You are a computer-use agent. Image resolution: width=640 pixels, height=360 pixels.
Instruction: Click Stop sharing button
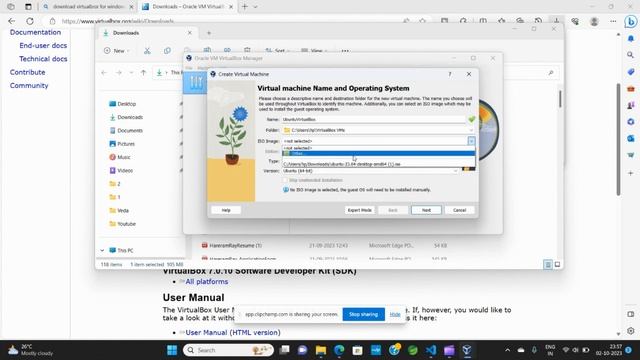pyautogui.click(x=363, y=314)
